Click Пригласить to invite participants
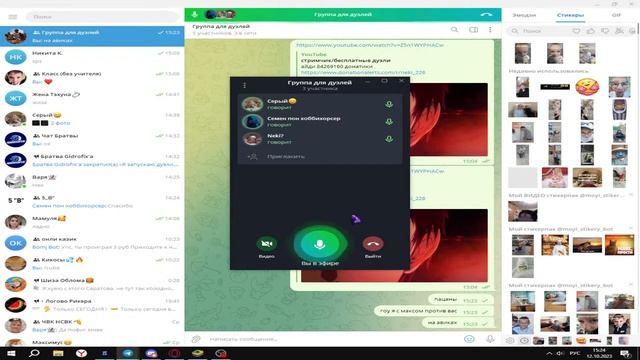Image resolution: width=640 pixels, height=360 pixels. (320, 156)
